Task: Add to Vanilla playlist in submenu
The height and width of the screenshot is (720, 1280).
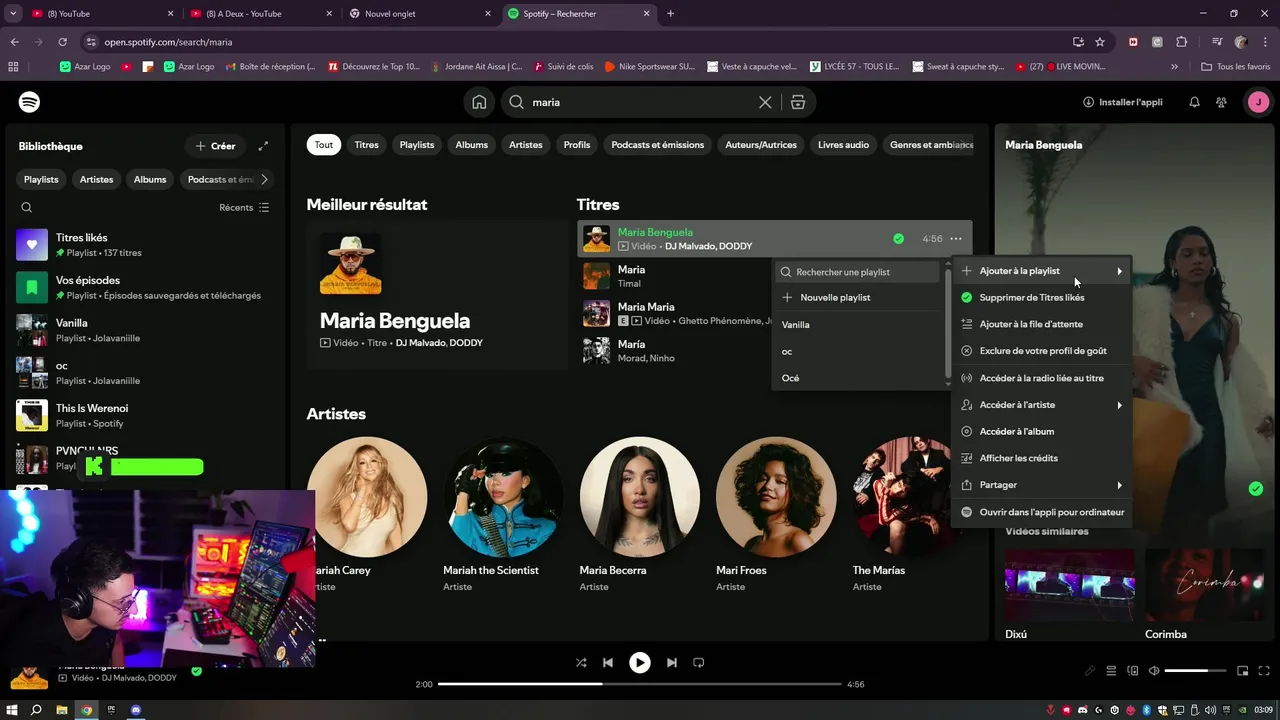Action: 859,325
